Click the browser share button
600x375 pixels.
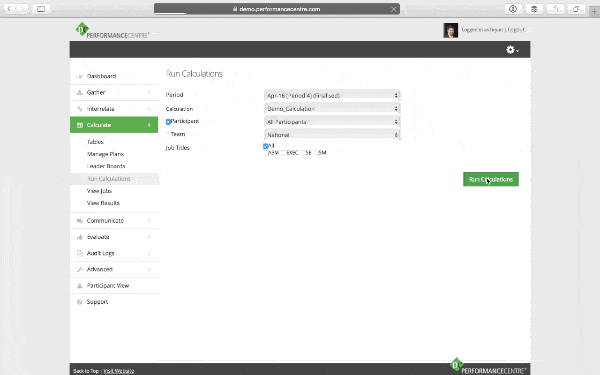coord(555,9)
